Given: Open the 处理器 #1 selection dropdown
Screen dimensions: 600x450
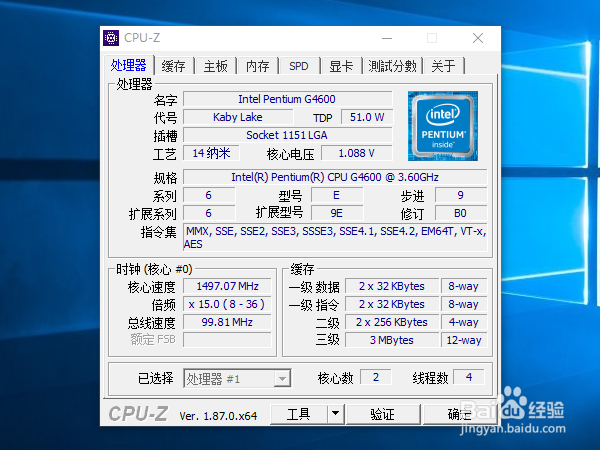Looking at the screenshot, I should (x=237, y=378).
